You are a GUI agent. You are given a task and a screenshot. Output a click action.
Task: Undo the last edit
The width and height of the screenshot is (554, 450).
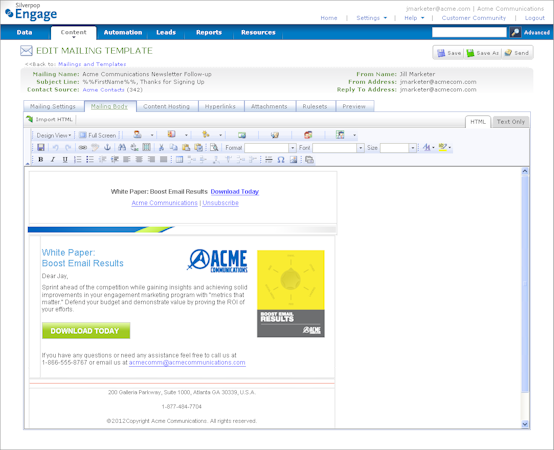click(55, 147)
